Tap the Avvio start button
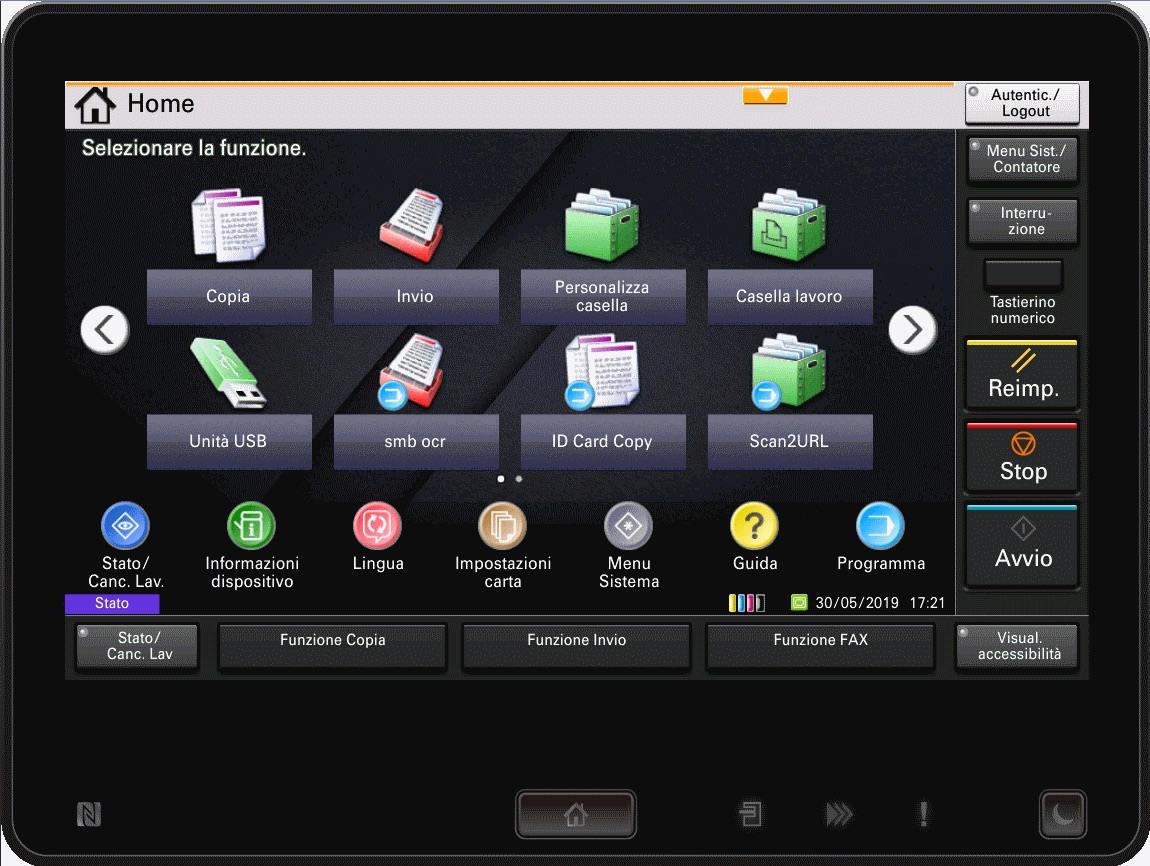 tap(1022, 546)
